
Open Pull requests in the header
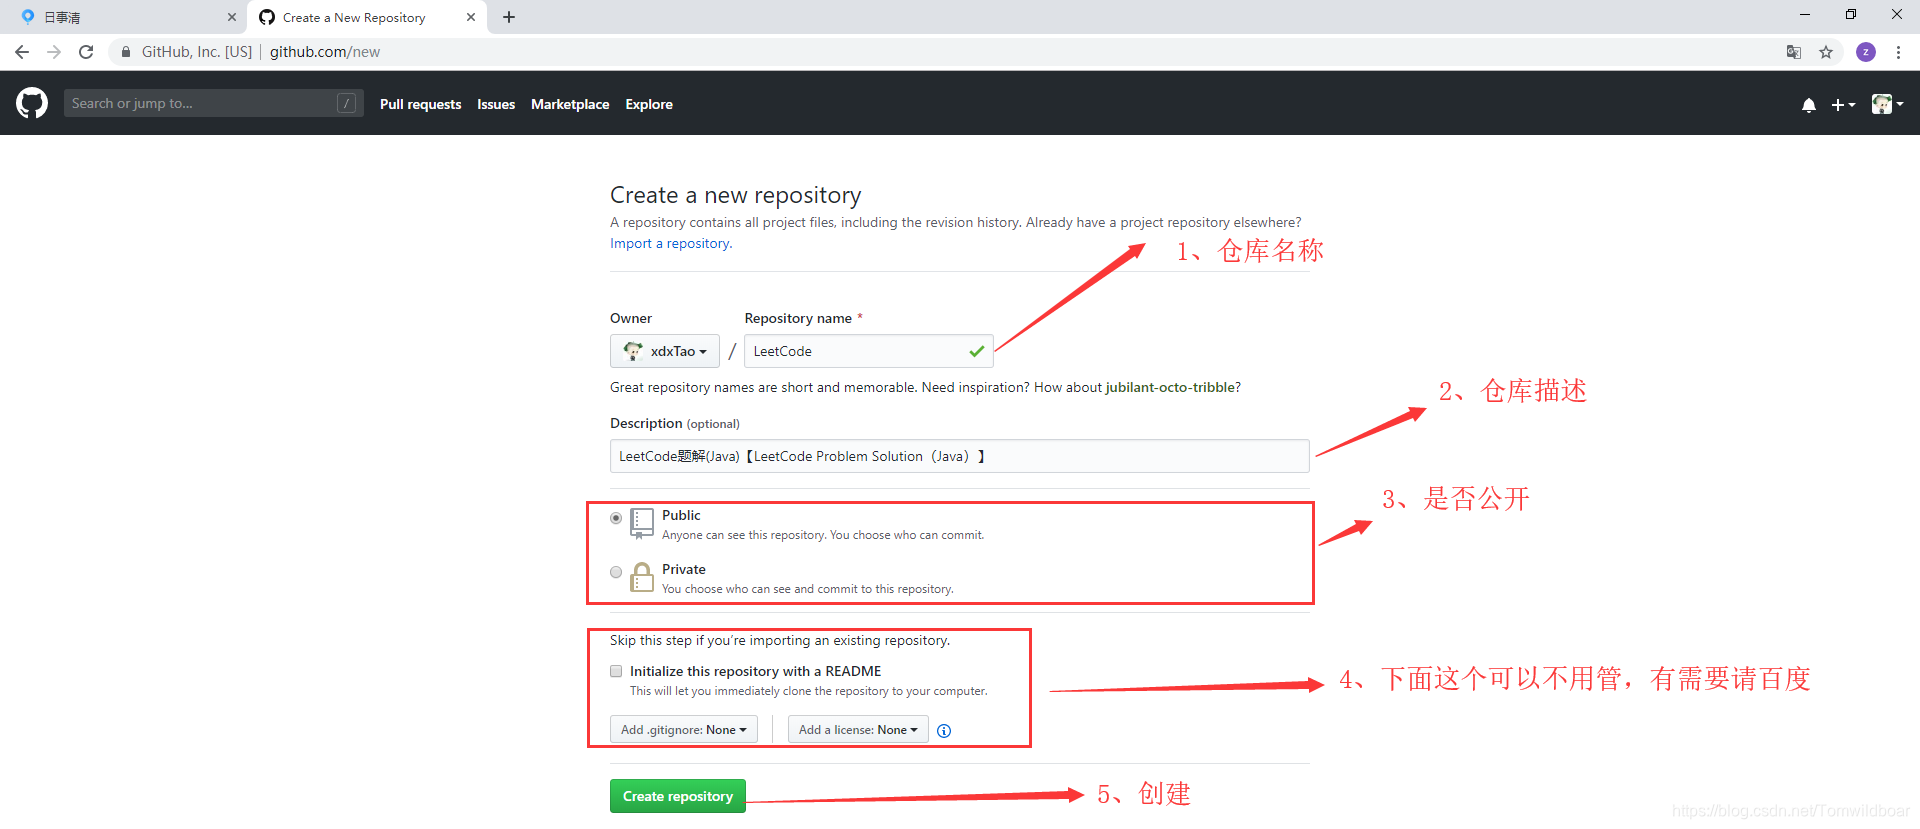click(420, 104)
